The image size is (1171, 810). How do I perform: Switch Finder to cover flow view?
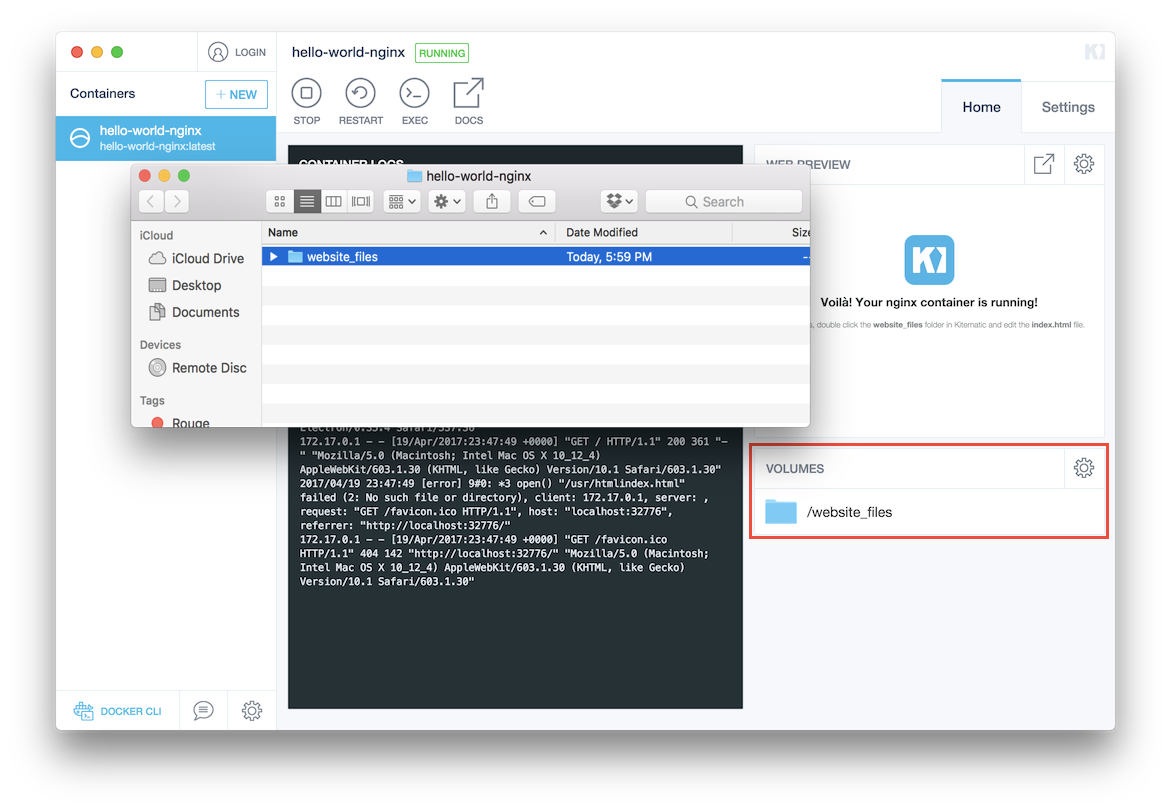(359, 201)
